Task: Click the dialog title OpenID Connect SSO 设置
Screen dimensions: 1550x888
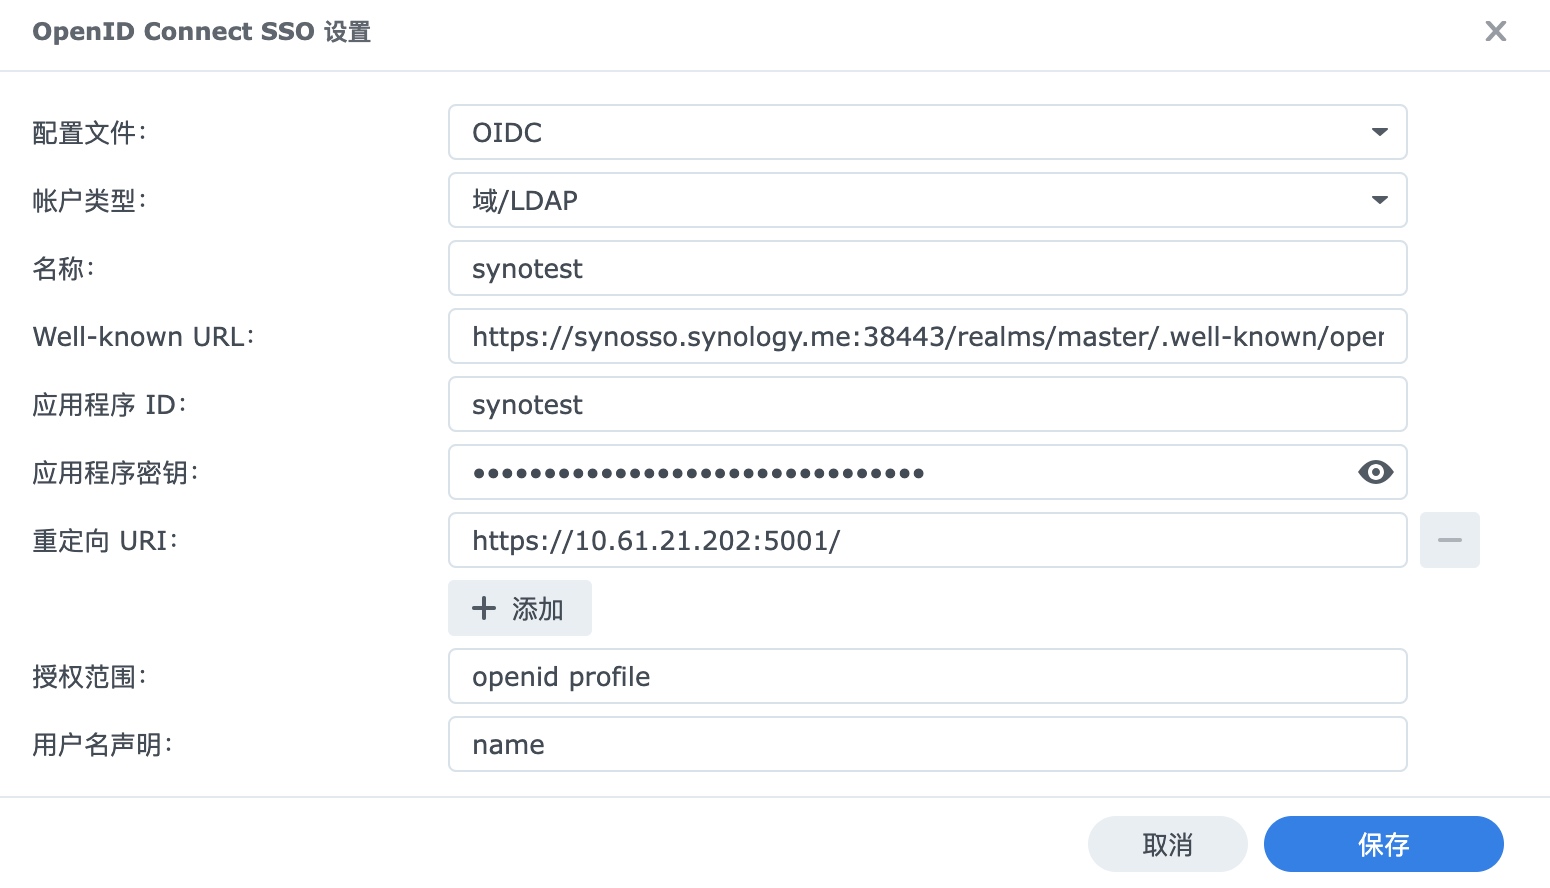Action: click(x=202, y=32)
